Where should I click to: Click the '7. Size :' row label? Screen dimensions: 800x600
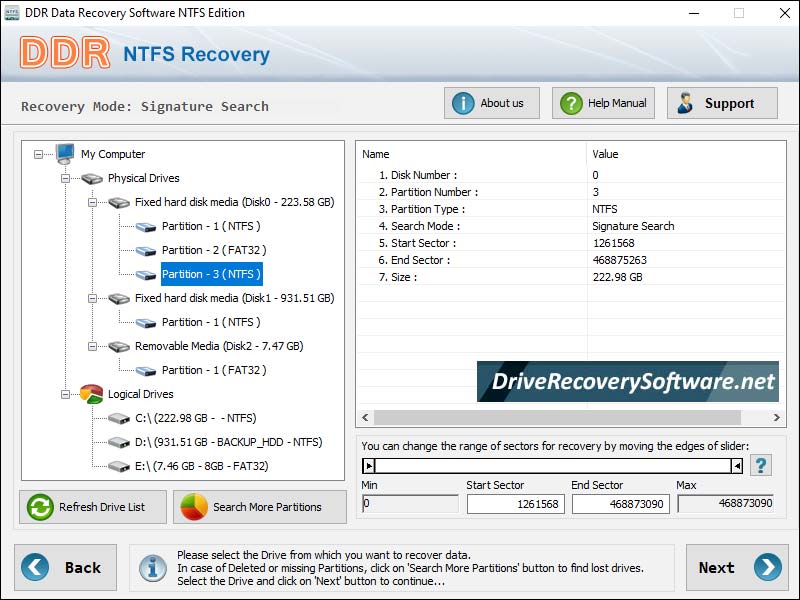(x=397, y=278)
